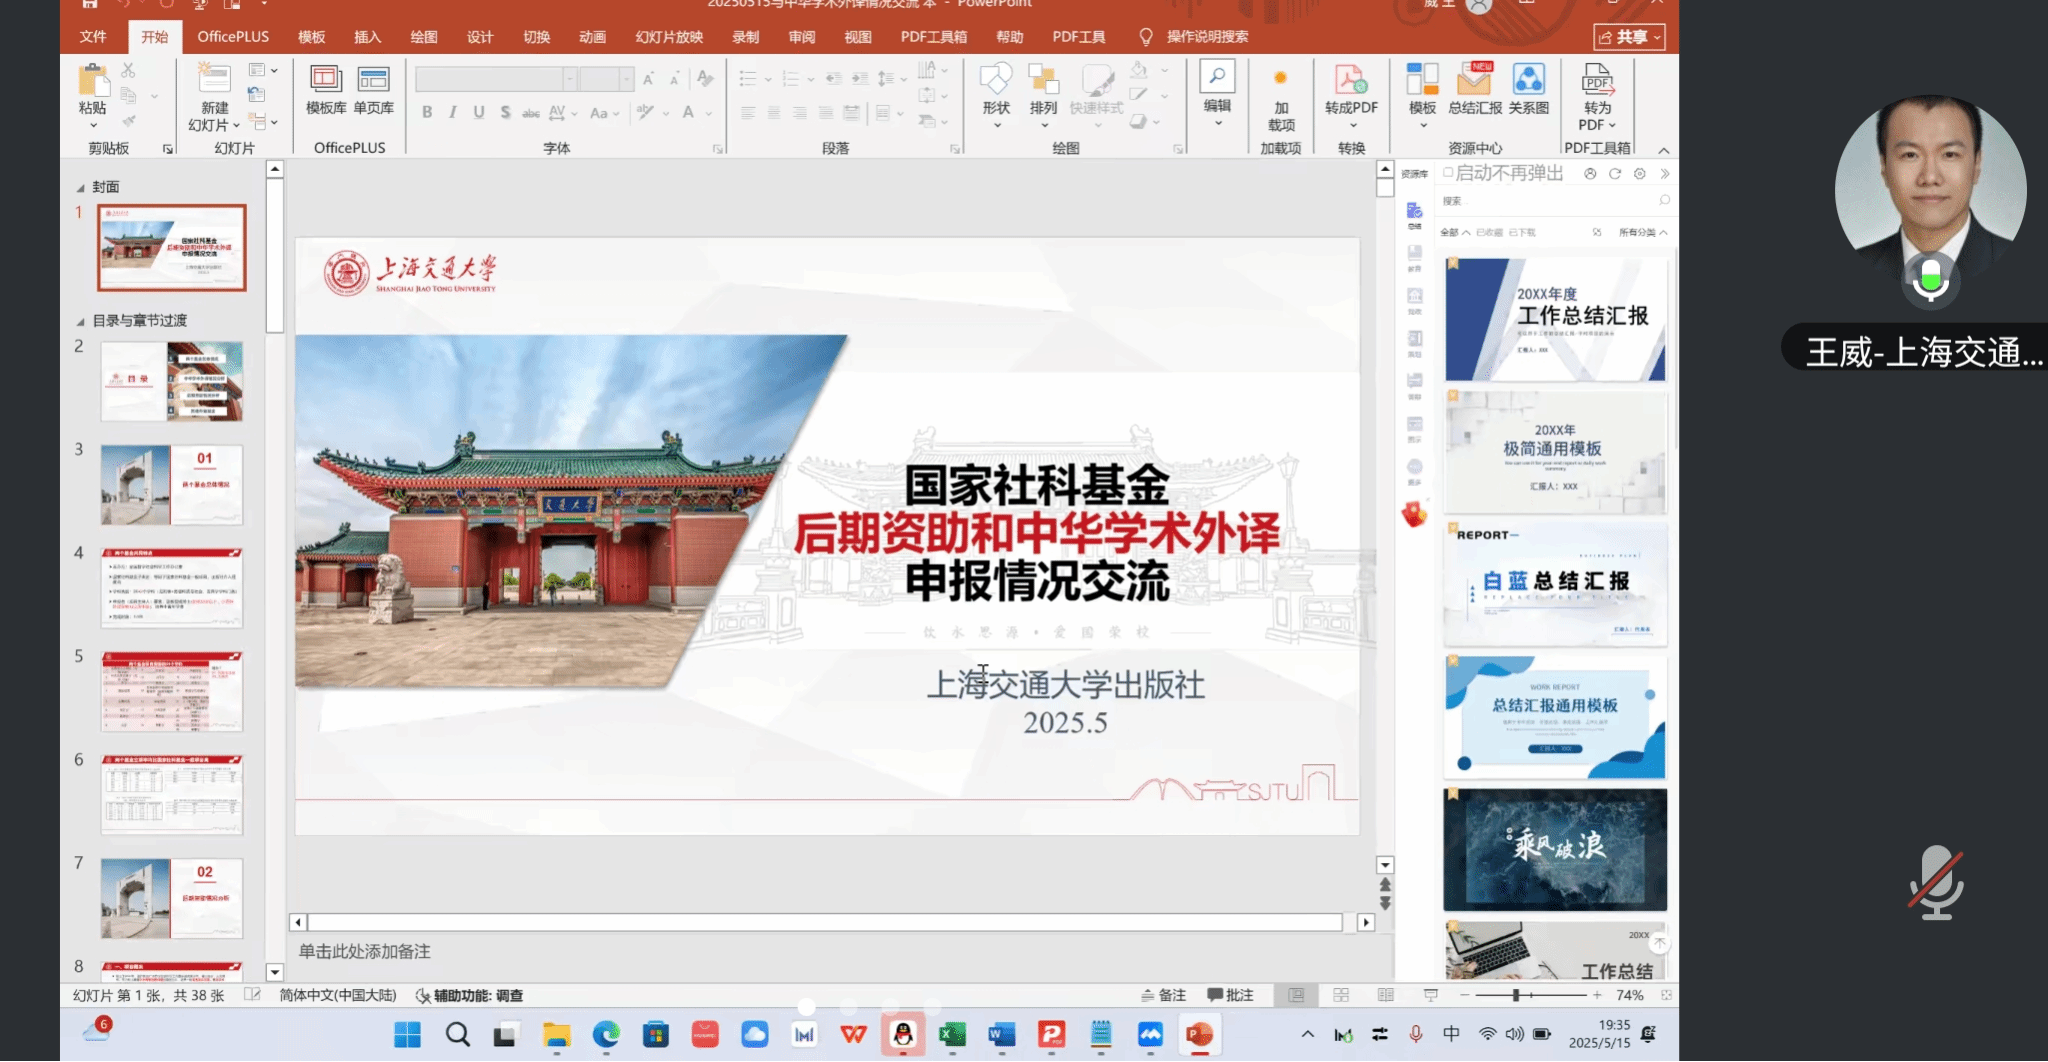This screenshot has width=2048, height=1062.
Task: Toggle the 批注 comments pane
Action: [x=1230, y=995]
